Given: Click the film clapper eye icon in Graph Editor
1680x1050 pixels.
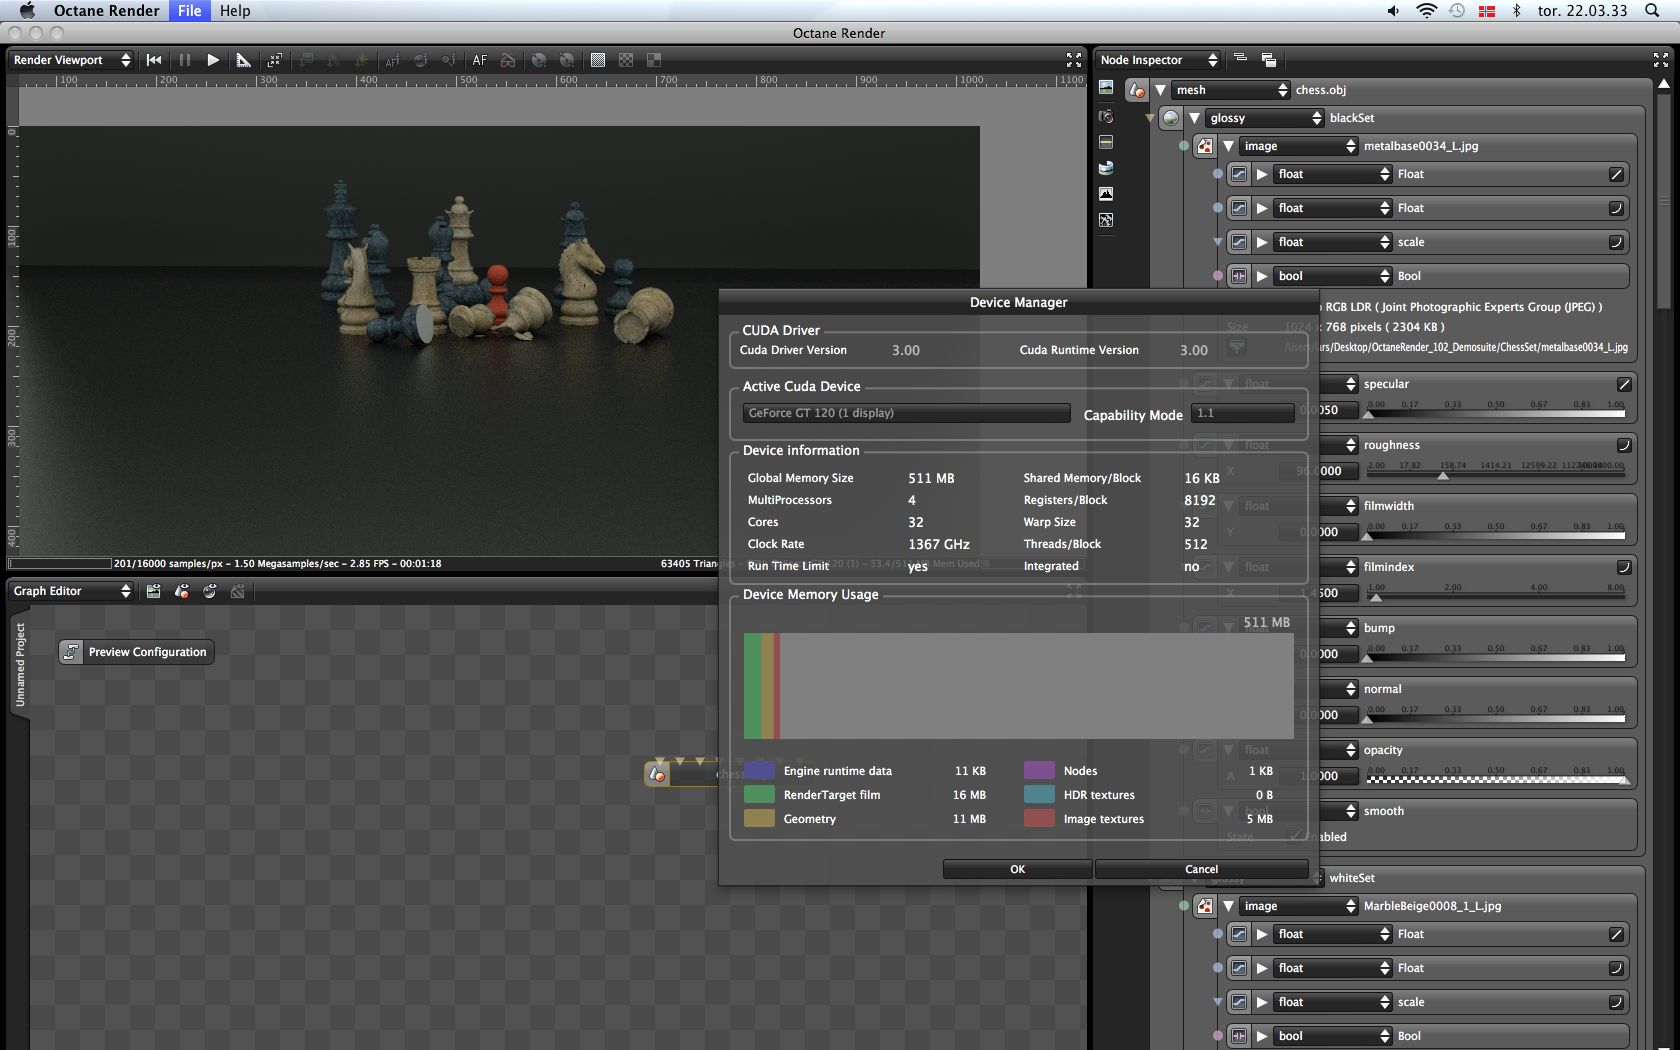Looking at the screenshot, I should coord(154,591).
